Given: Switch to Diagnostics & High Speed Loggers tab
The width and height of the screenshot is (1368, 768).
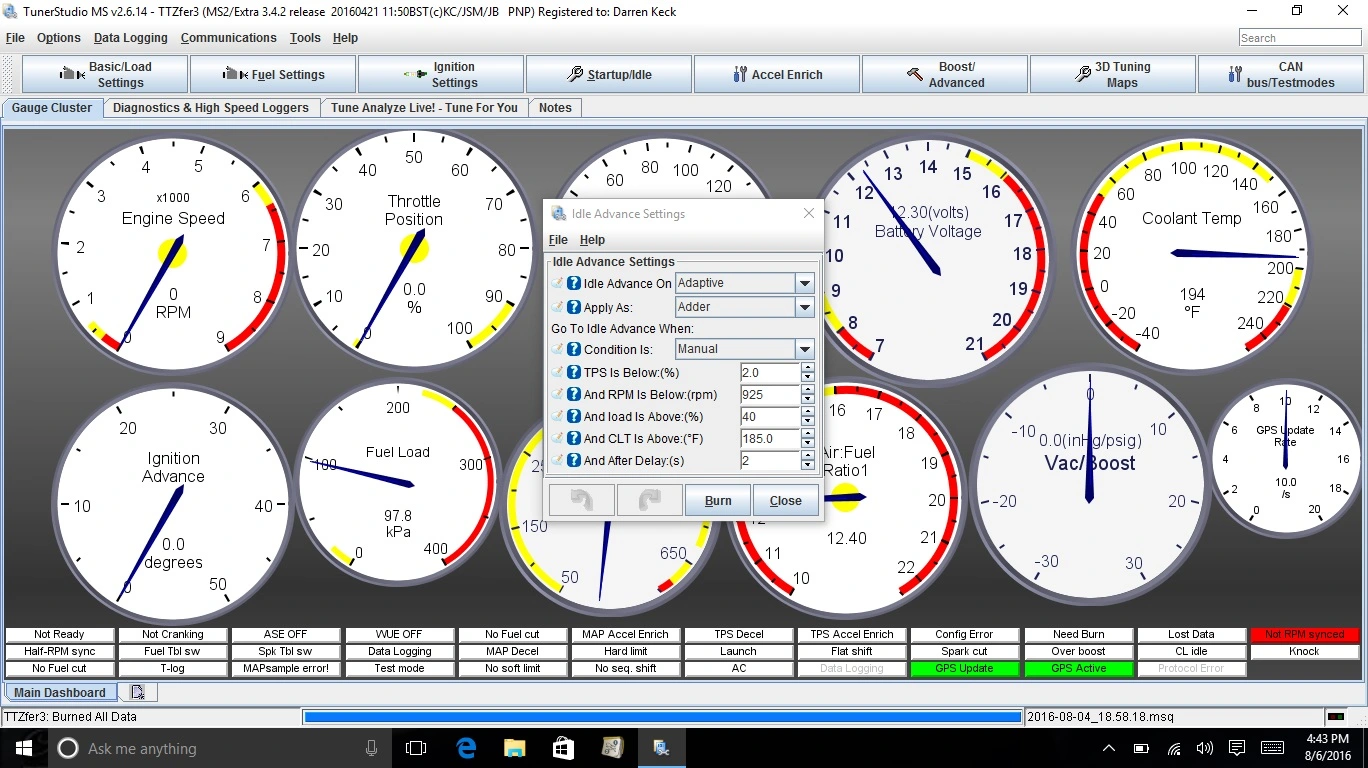Looking at the screenshot, I should coord(211,108).
